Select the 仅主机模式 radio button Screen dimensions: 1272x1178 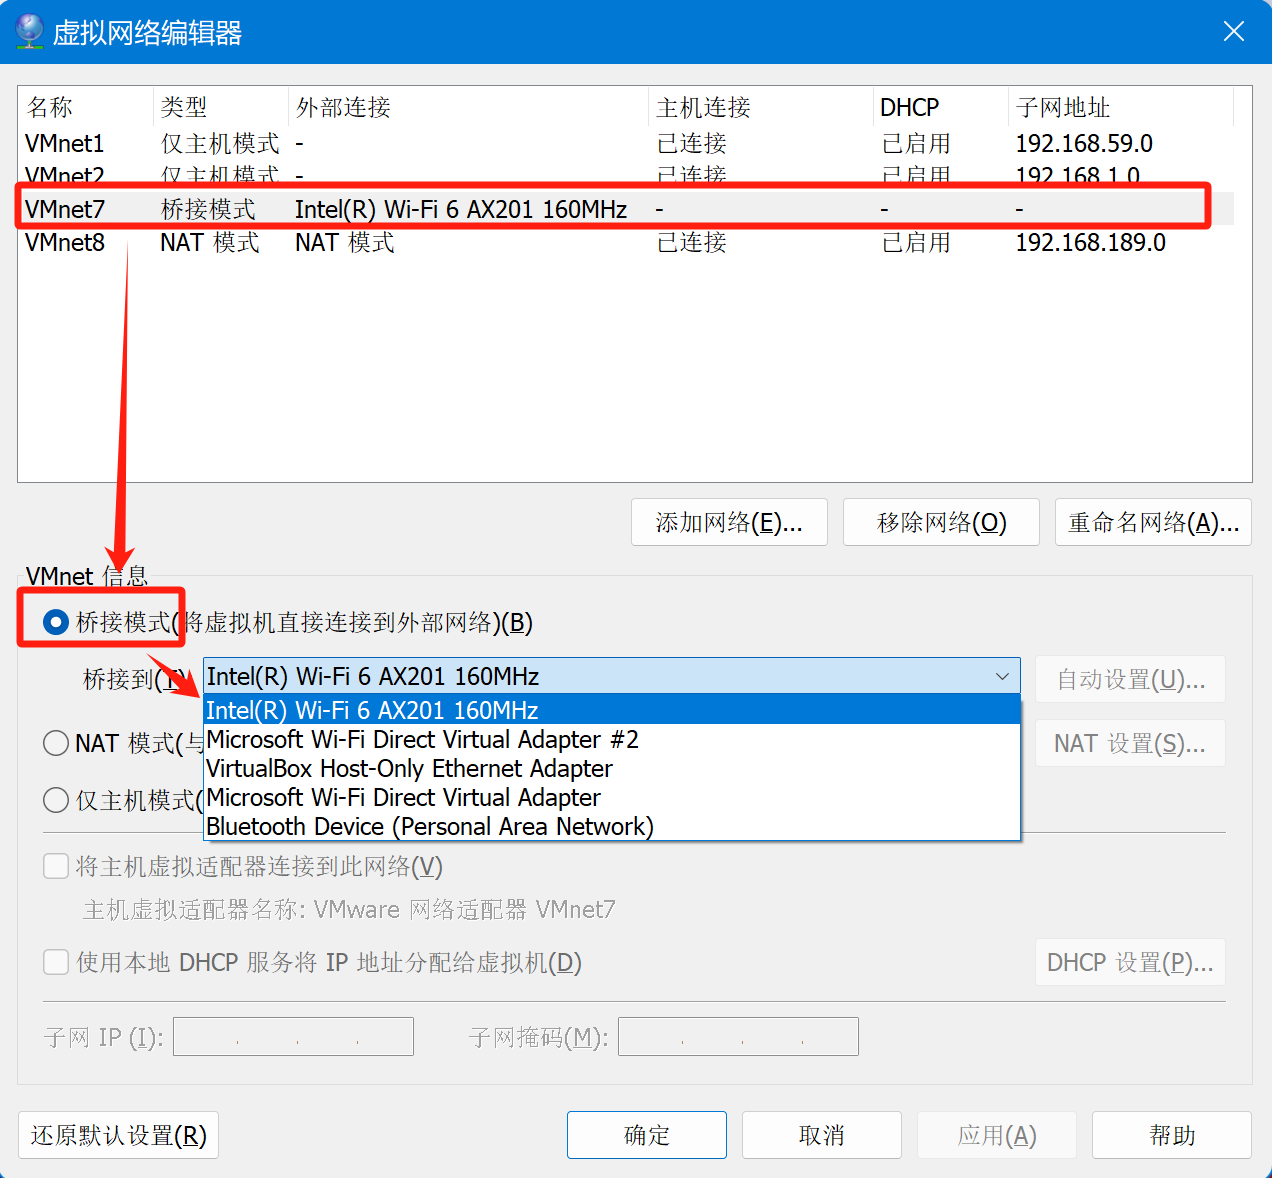56,800
